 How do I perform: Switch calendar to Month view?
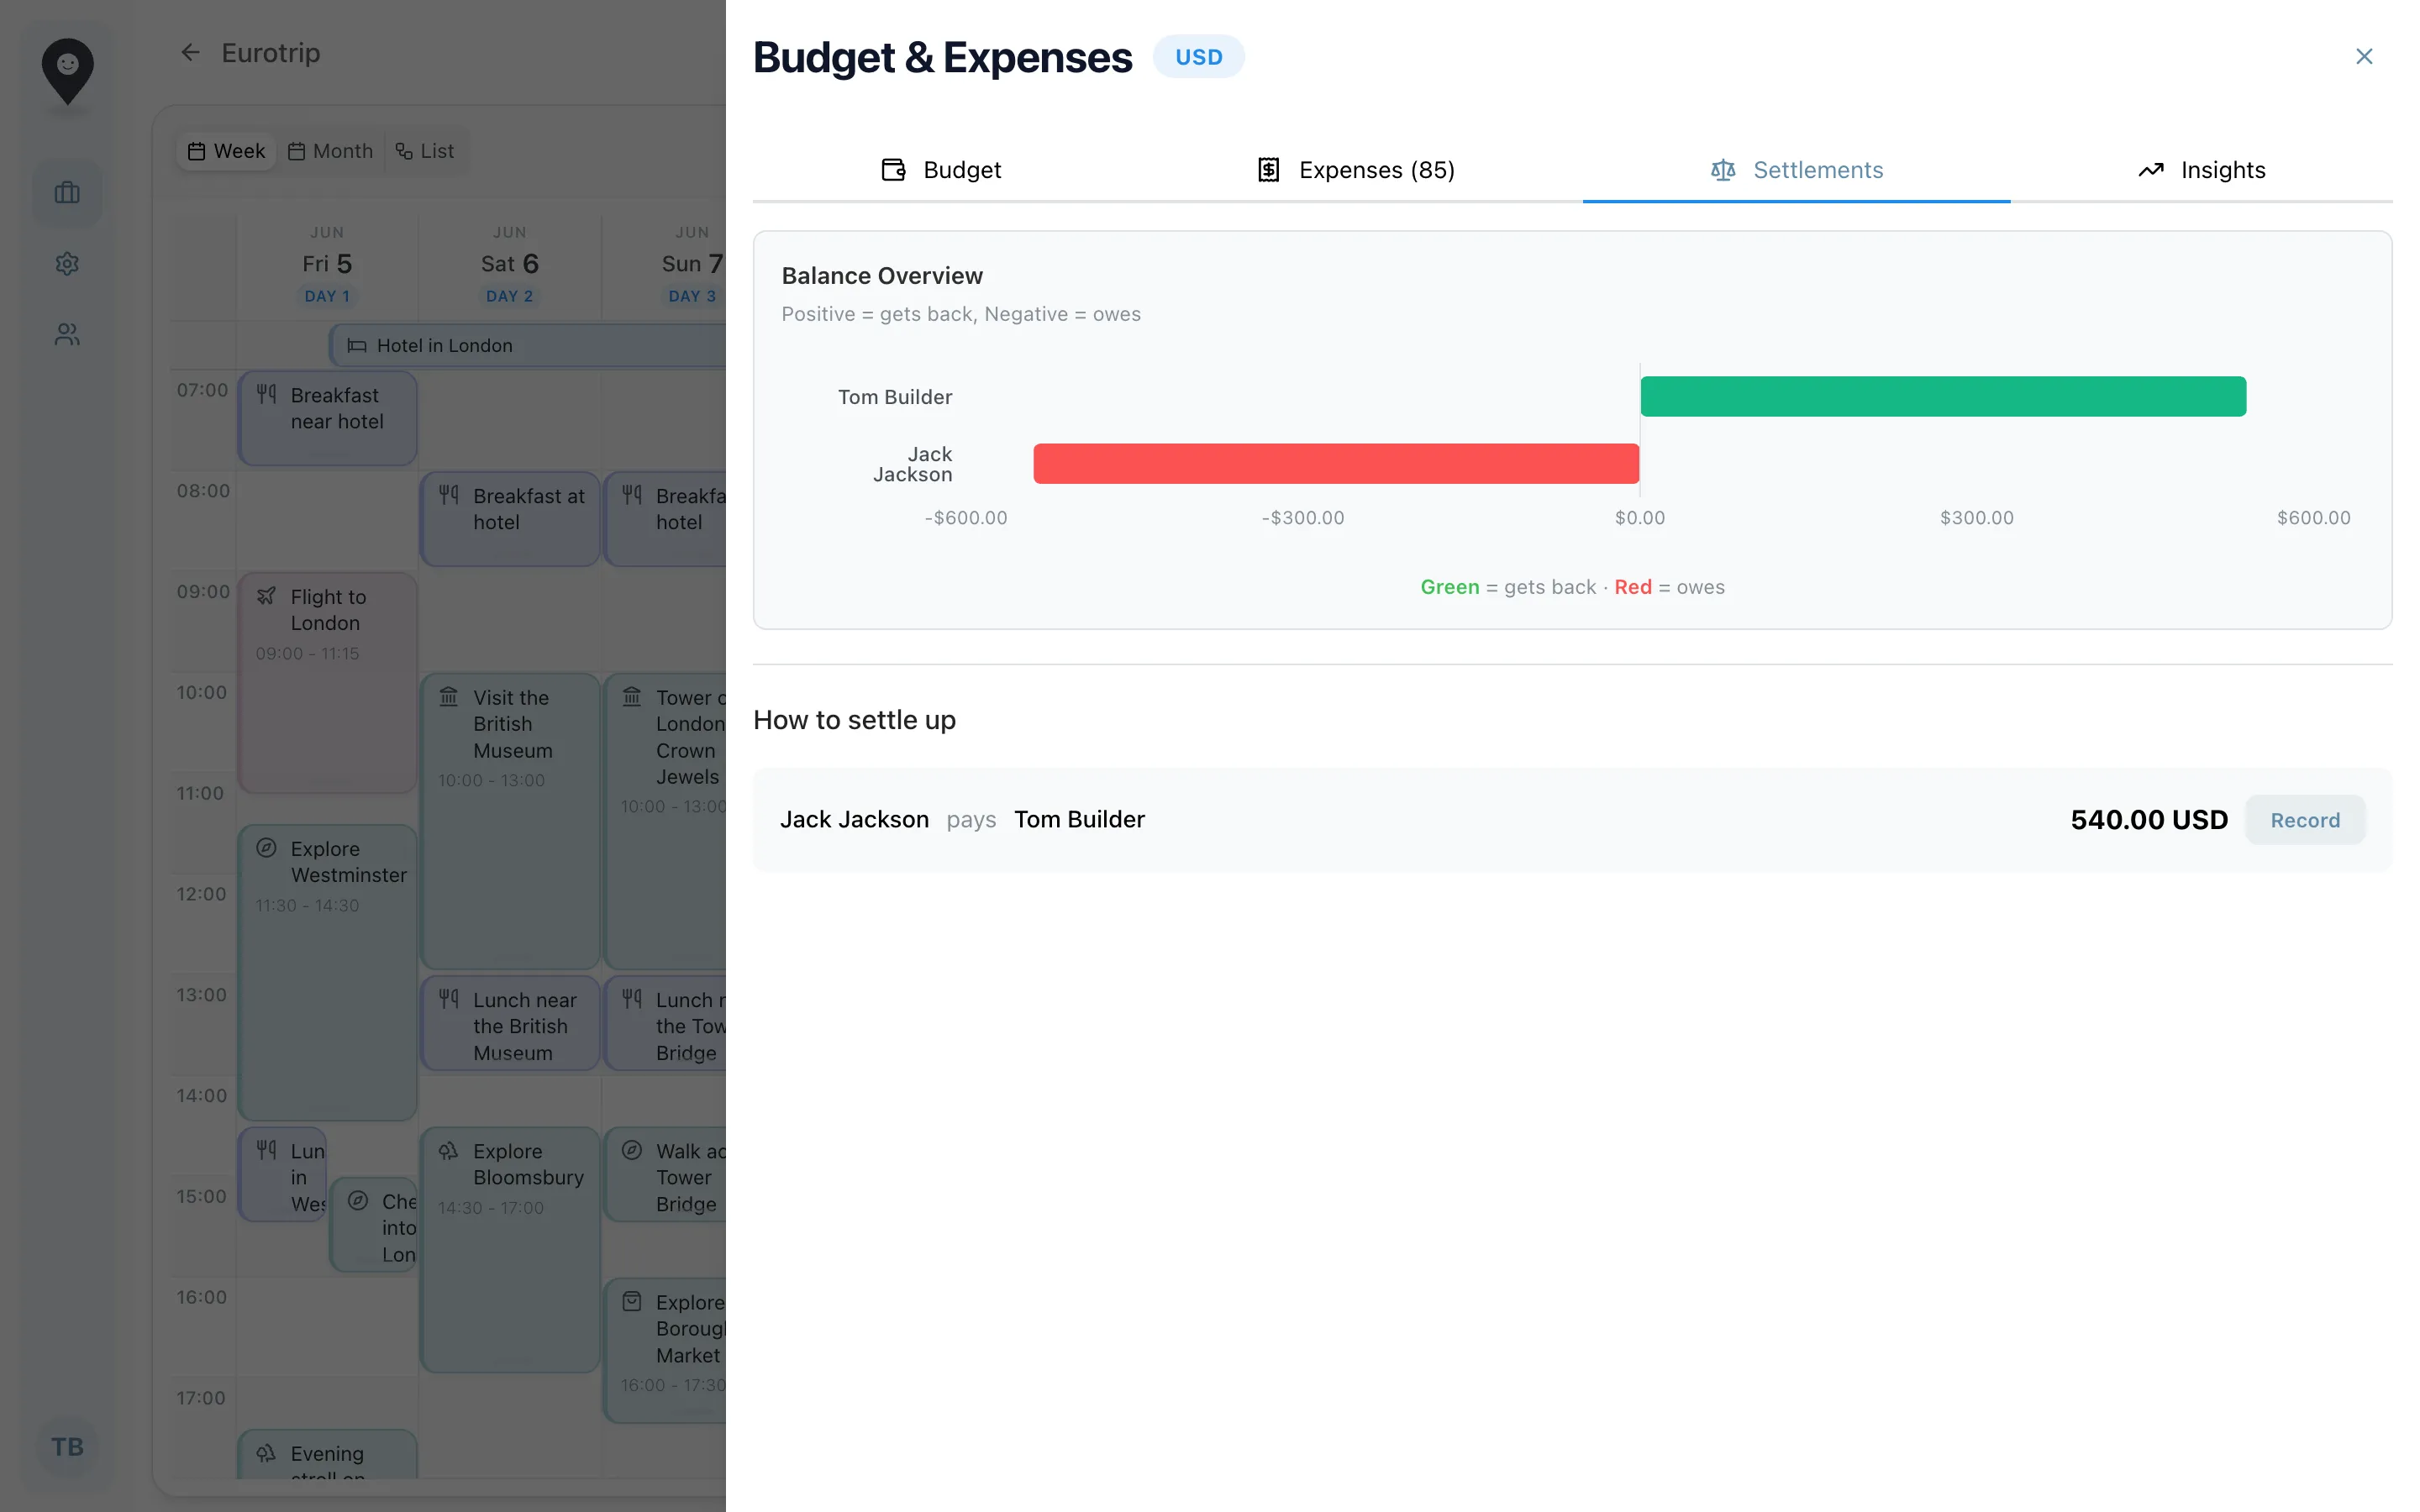[331, 151]
